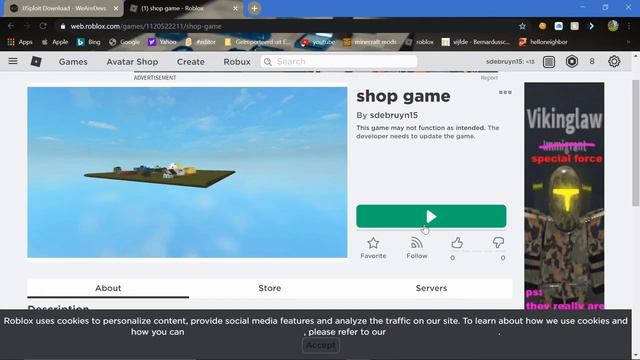
Task: Close the JJSploit Download tab
Action: click(116, 8)
